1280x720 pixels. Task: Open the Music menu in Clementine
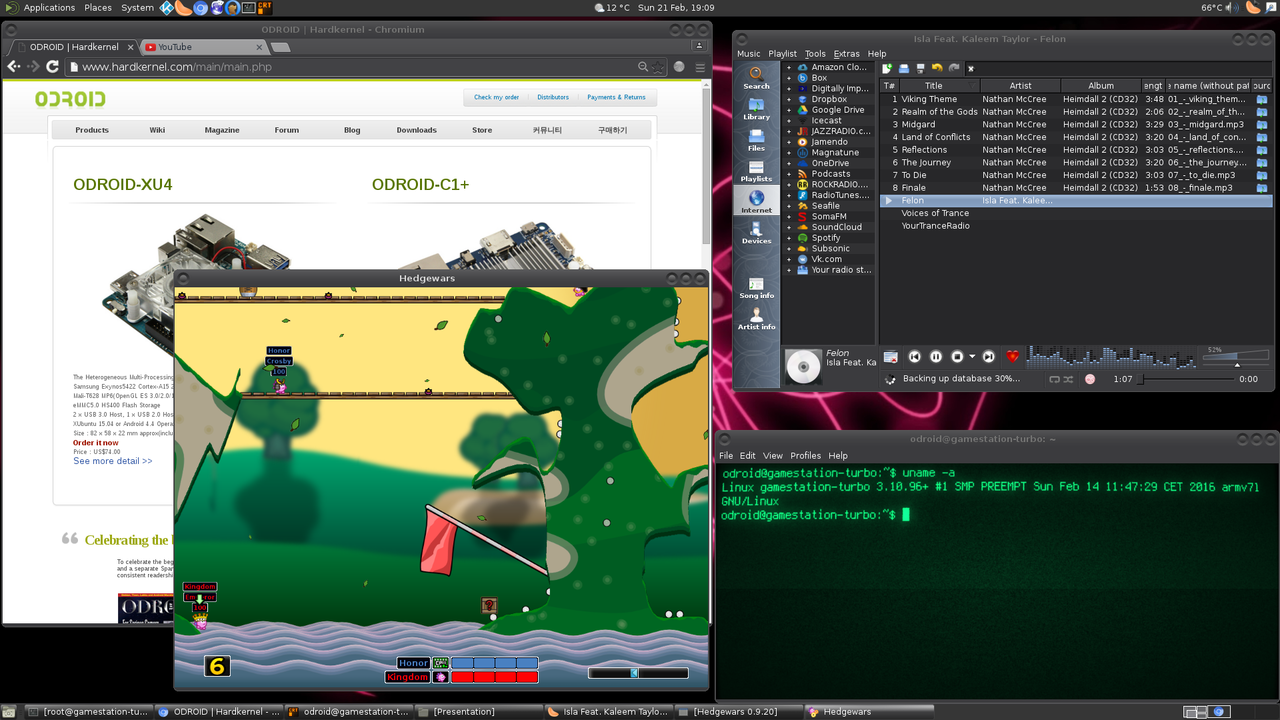pos(748,54)
